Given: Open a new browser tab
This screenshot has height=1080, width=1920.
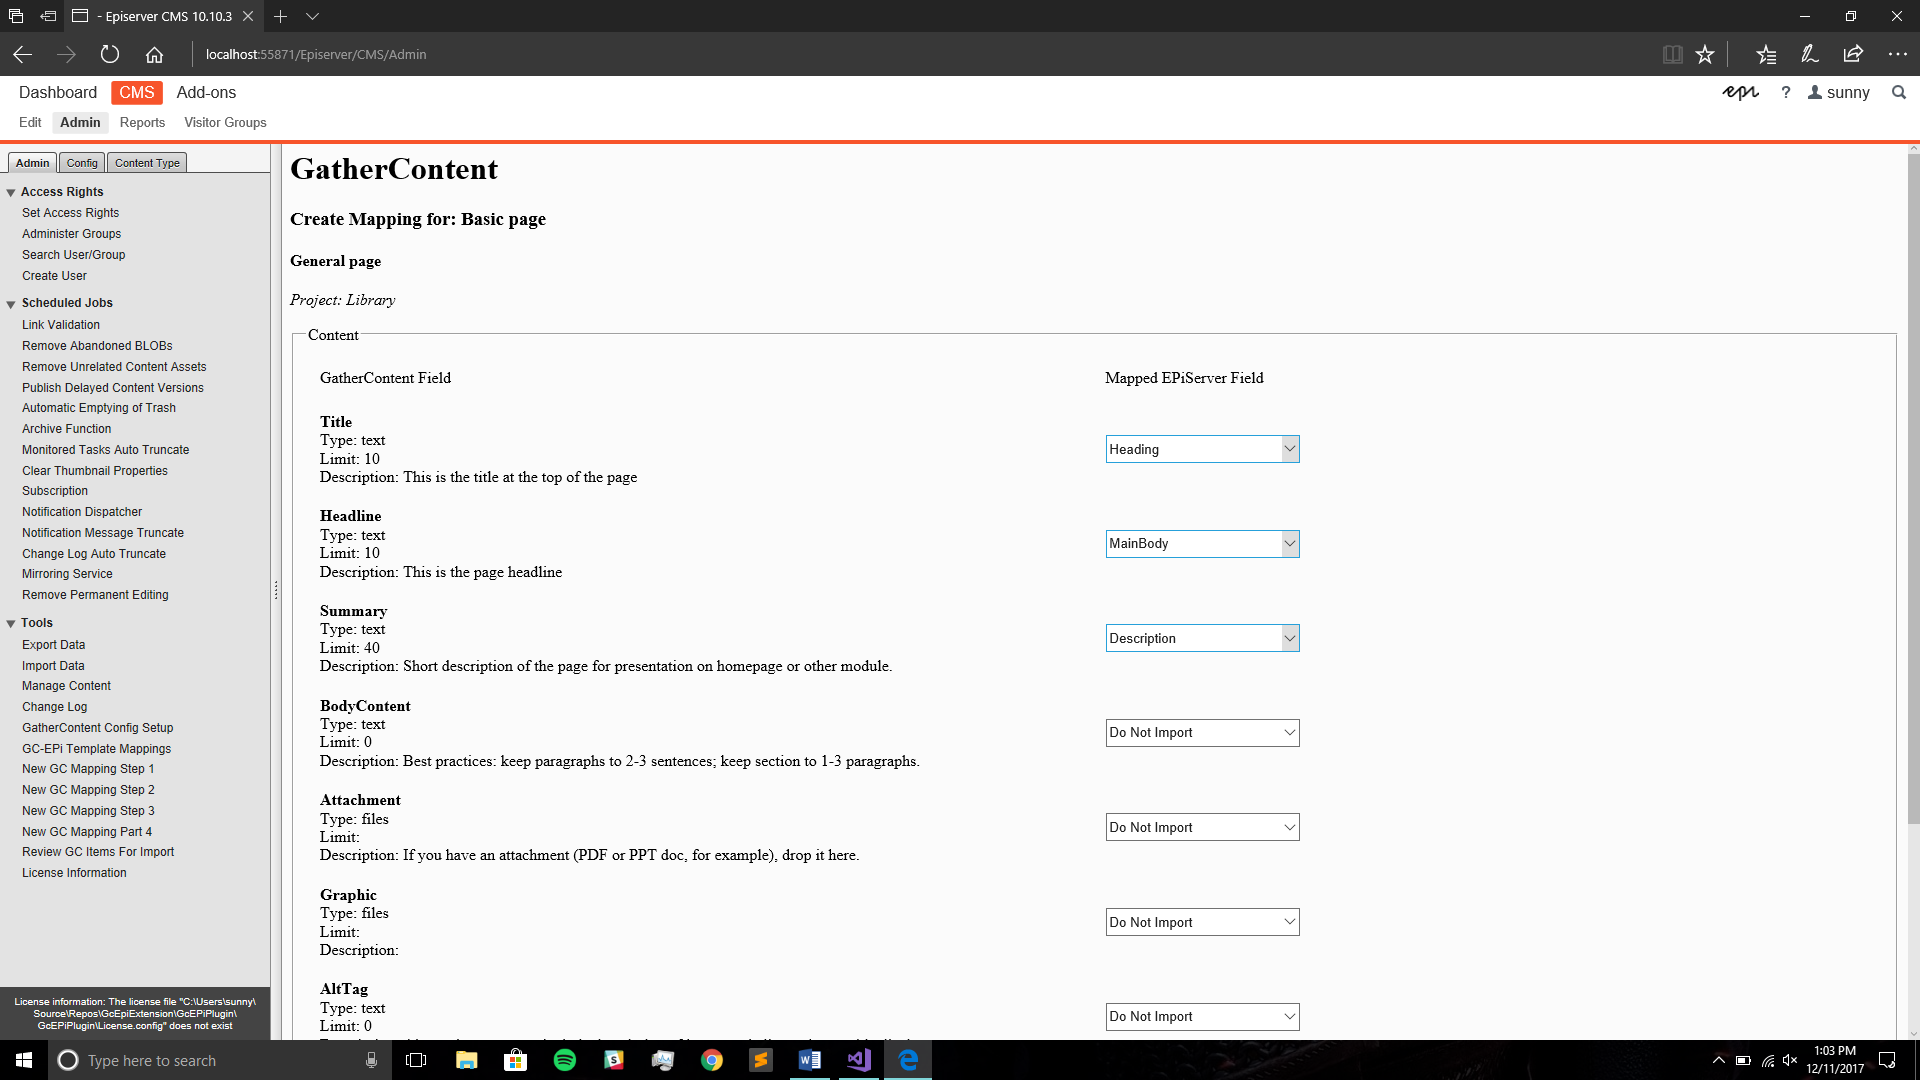Looking at the screenshot, I should click(281, 16).
